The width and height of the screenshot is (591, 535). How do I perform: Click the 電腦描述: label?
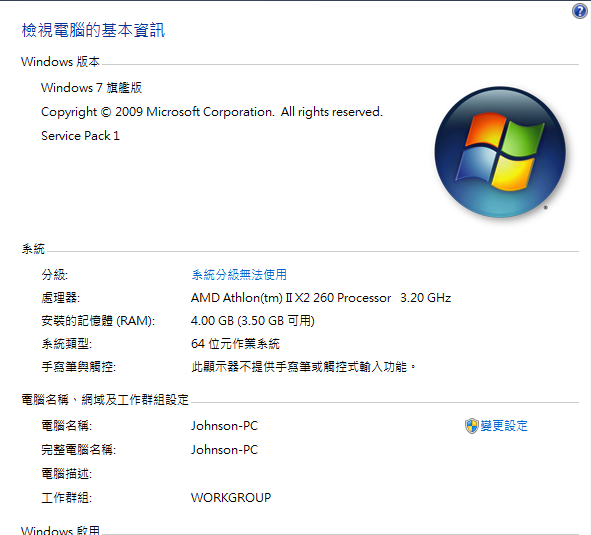[x=66, y=474]
